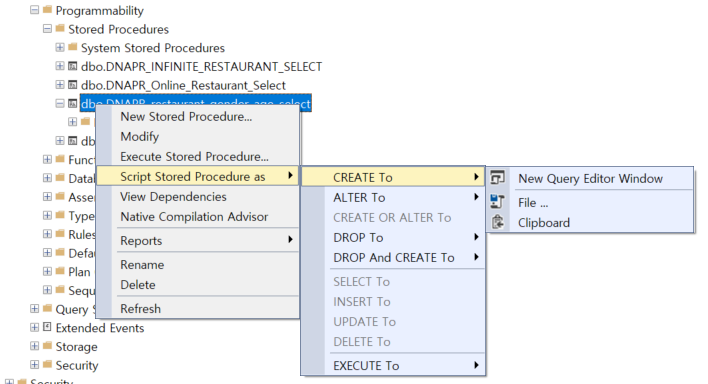Open Script Stored Procedure as submenu
Screen dimensions: 708x384
[x=198, y=176]
